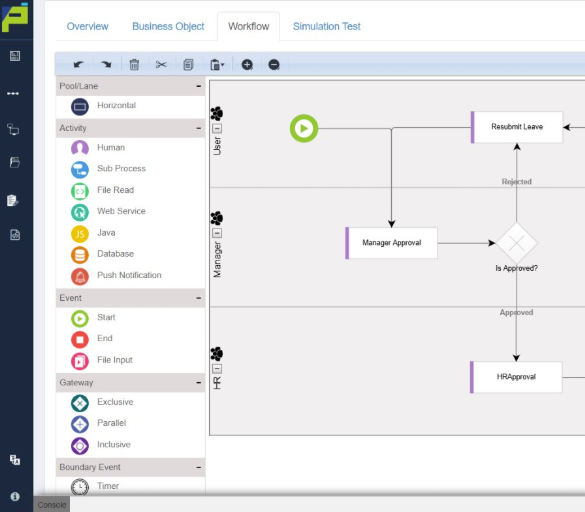585x512 pixels.
Task: Select the End event icon
Action: pos(80,340)
